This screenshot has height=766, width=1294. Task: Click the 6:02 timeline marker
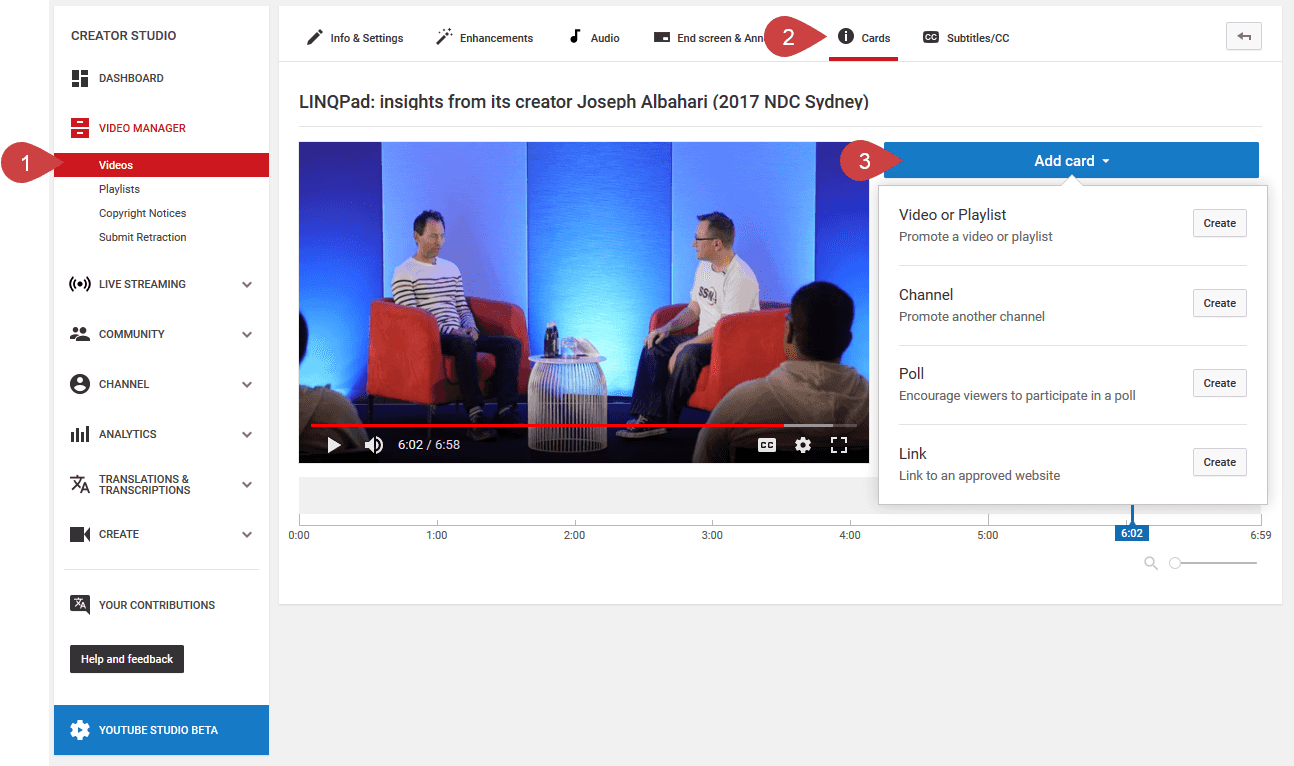click(1131, 533)
